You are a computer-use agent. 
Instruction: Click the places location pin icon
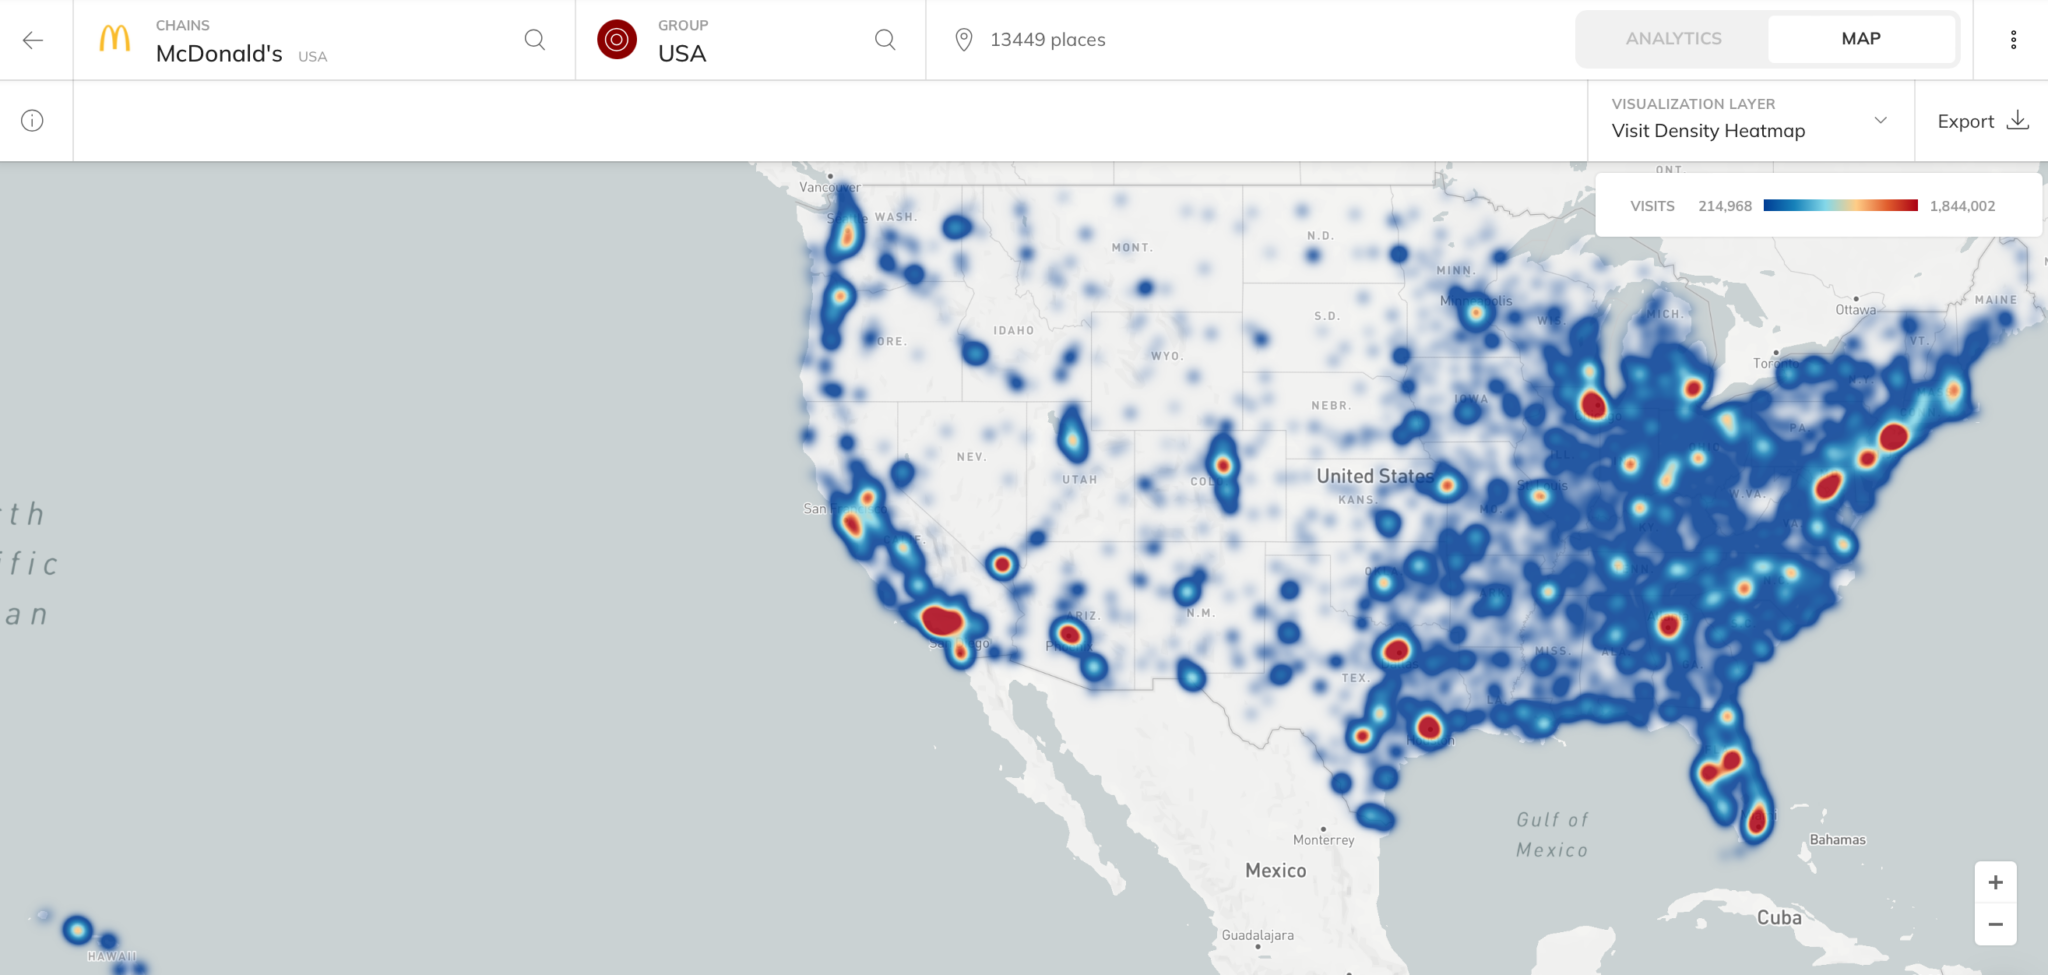962,40
